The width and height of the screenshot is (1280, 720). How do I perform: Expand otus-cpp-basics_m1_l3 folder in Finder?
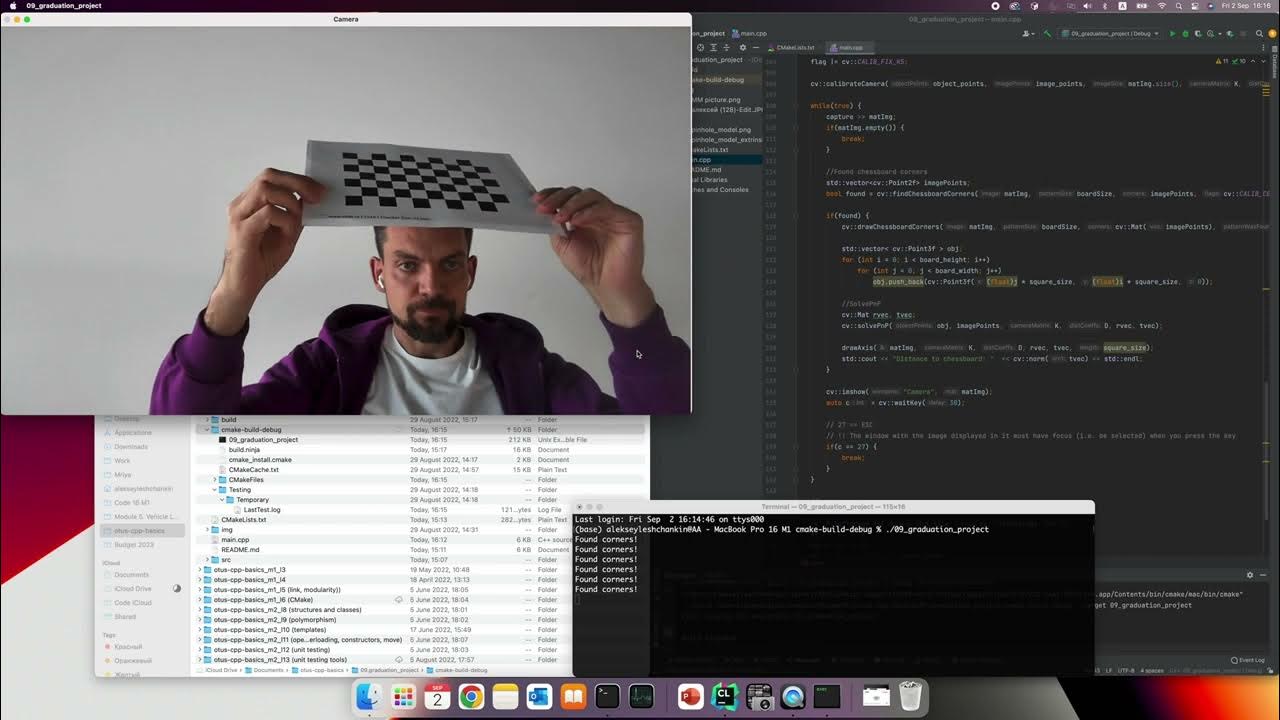199,570
